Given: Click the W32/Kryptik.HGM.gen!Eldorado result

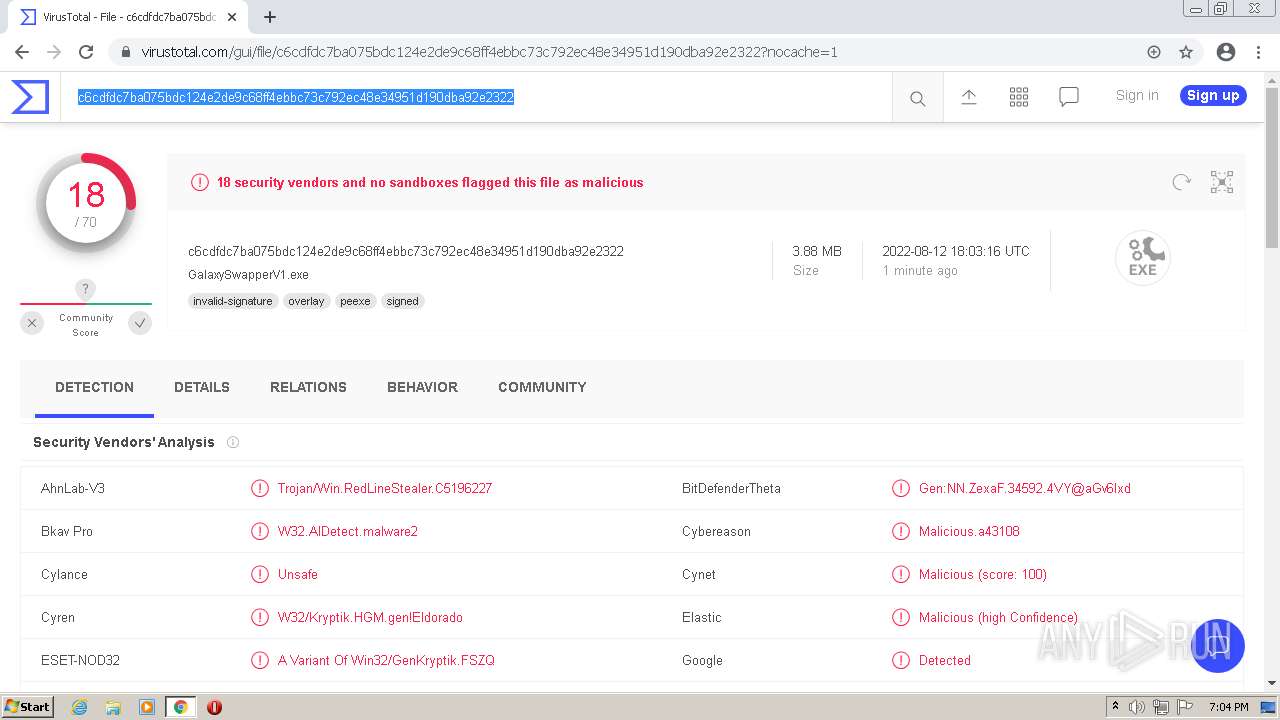Looking at the screenshot, I should tap(370, 617).
